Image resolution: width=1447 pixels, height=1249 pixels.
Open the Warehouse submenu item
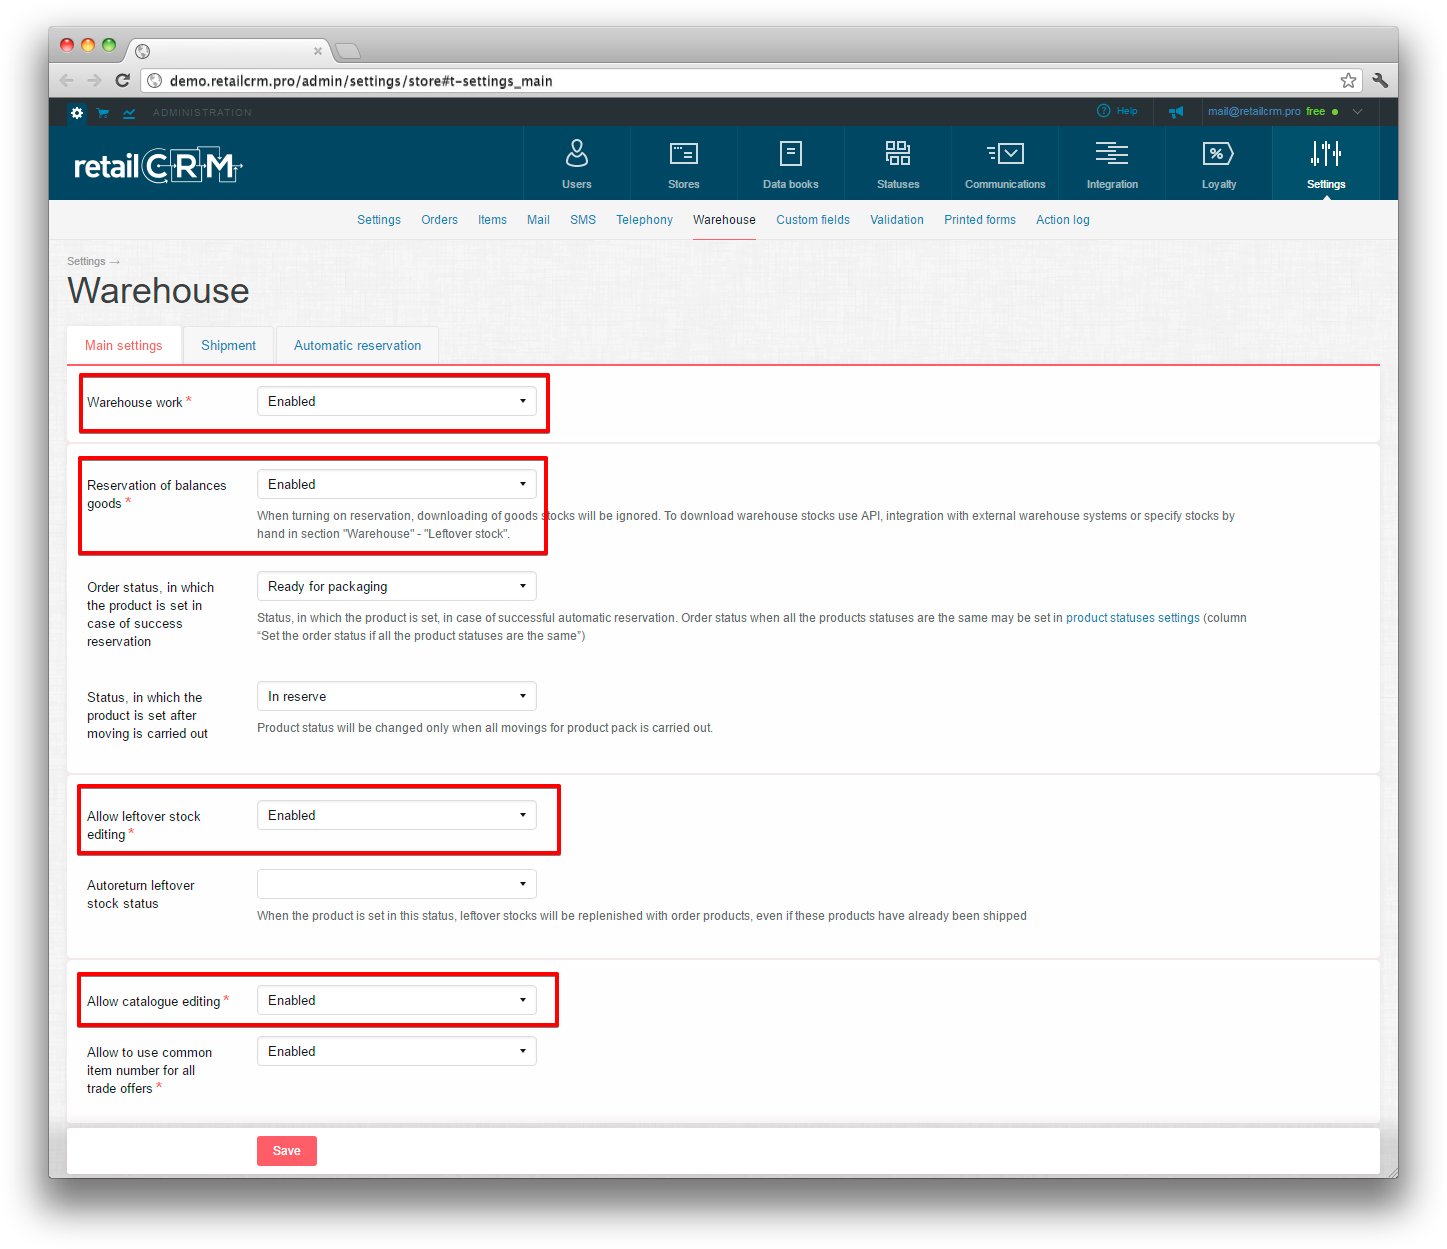724,220
